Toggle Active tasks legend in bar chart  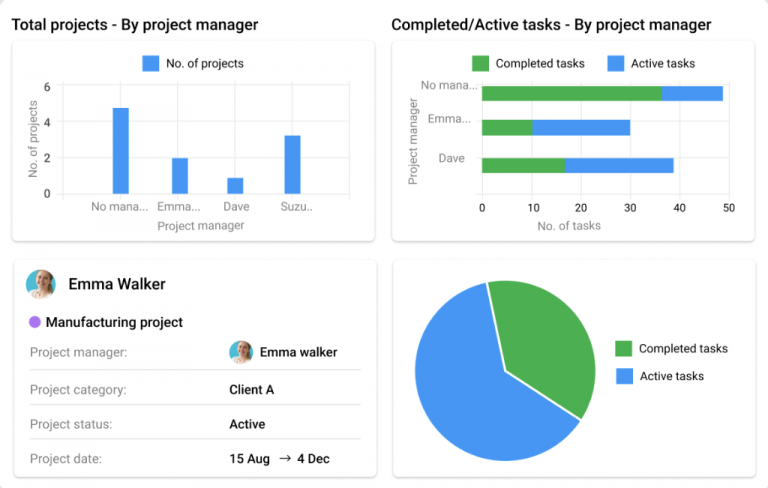[616, 64]
